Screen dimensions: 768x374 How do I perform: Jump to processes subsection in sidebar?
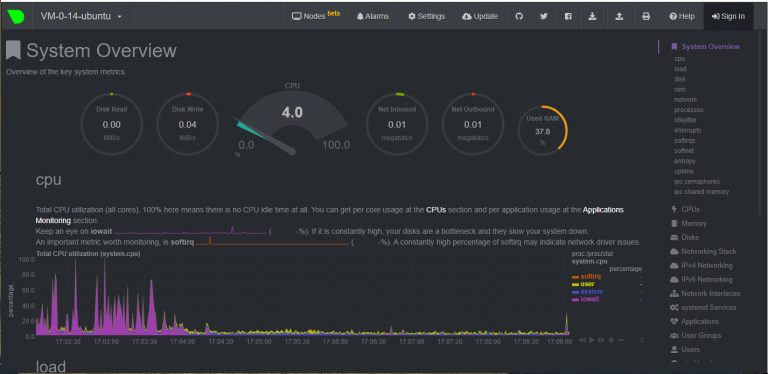click(689, 110)
